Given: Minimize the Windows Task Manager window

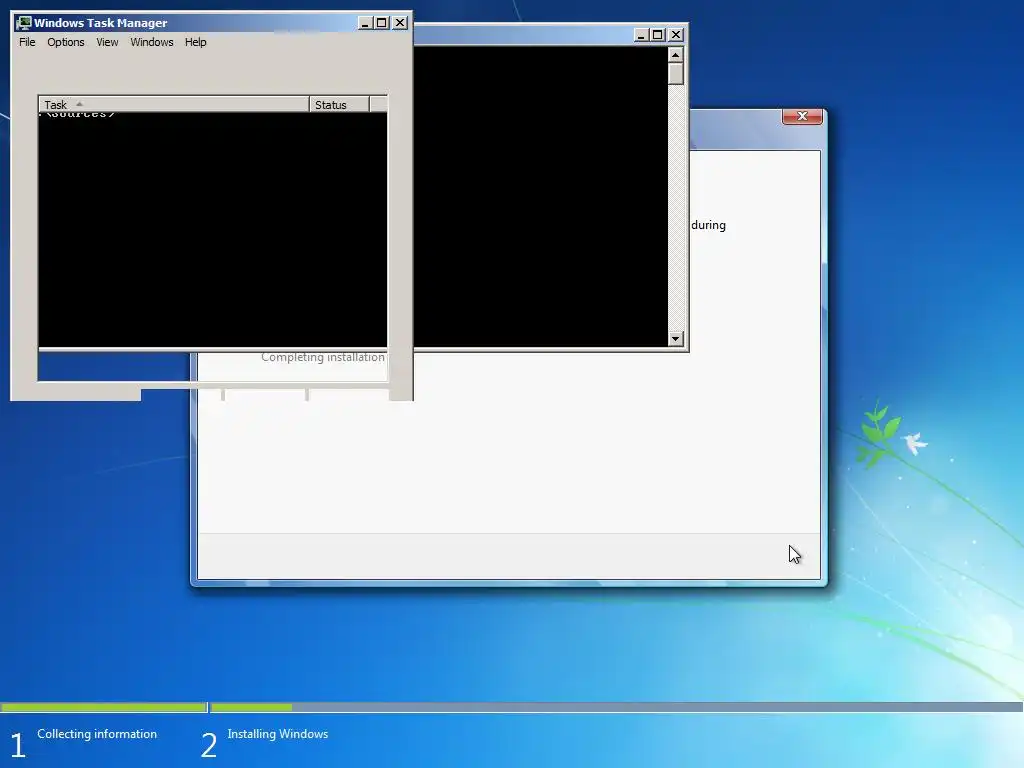Looking at the screenshot, I should (366, 23).
